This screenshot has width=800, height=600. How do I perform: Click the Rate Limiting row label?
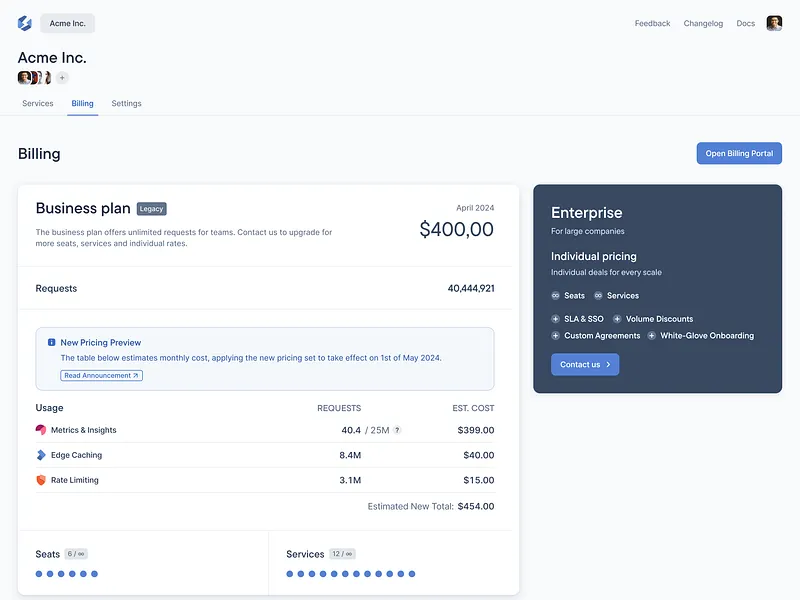[x=74, y=480]
